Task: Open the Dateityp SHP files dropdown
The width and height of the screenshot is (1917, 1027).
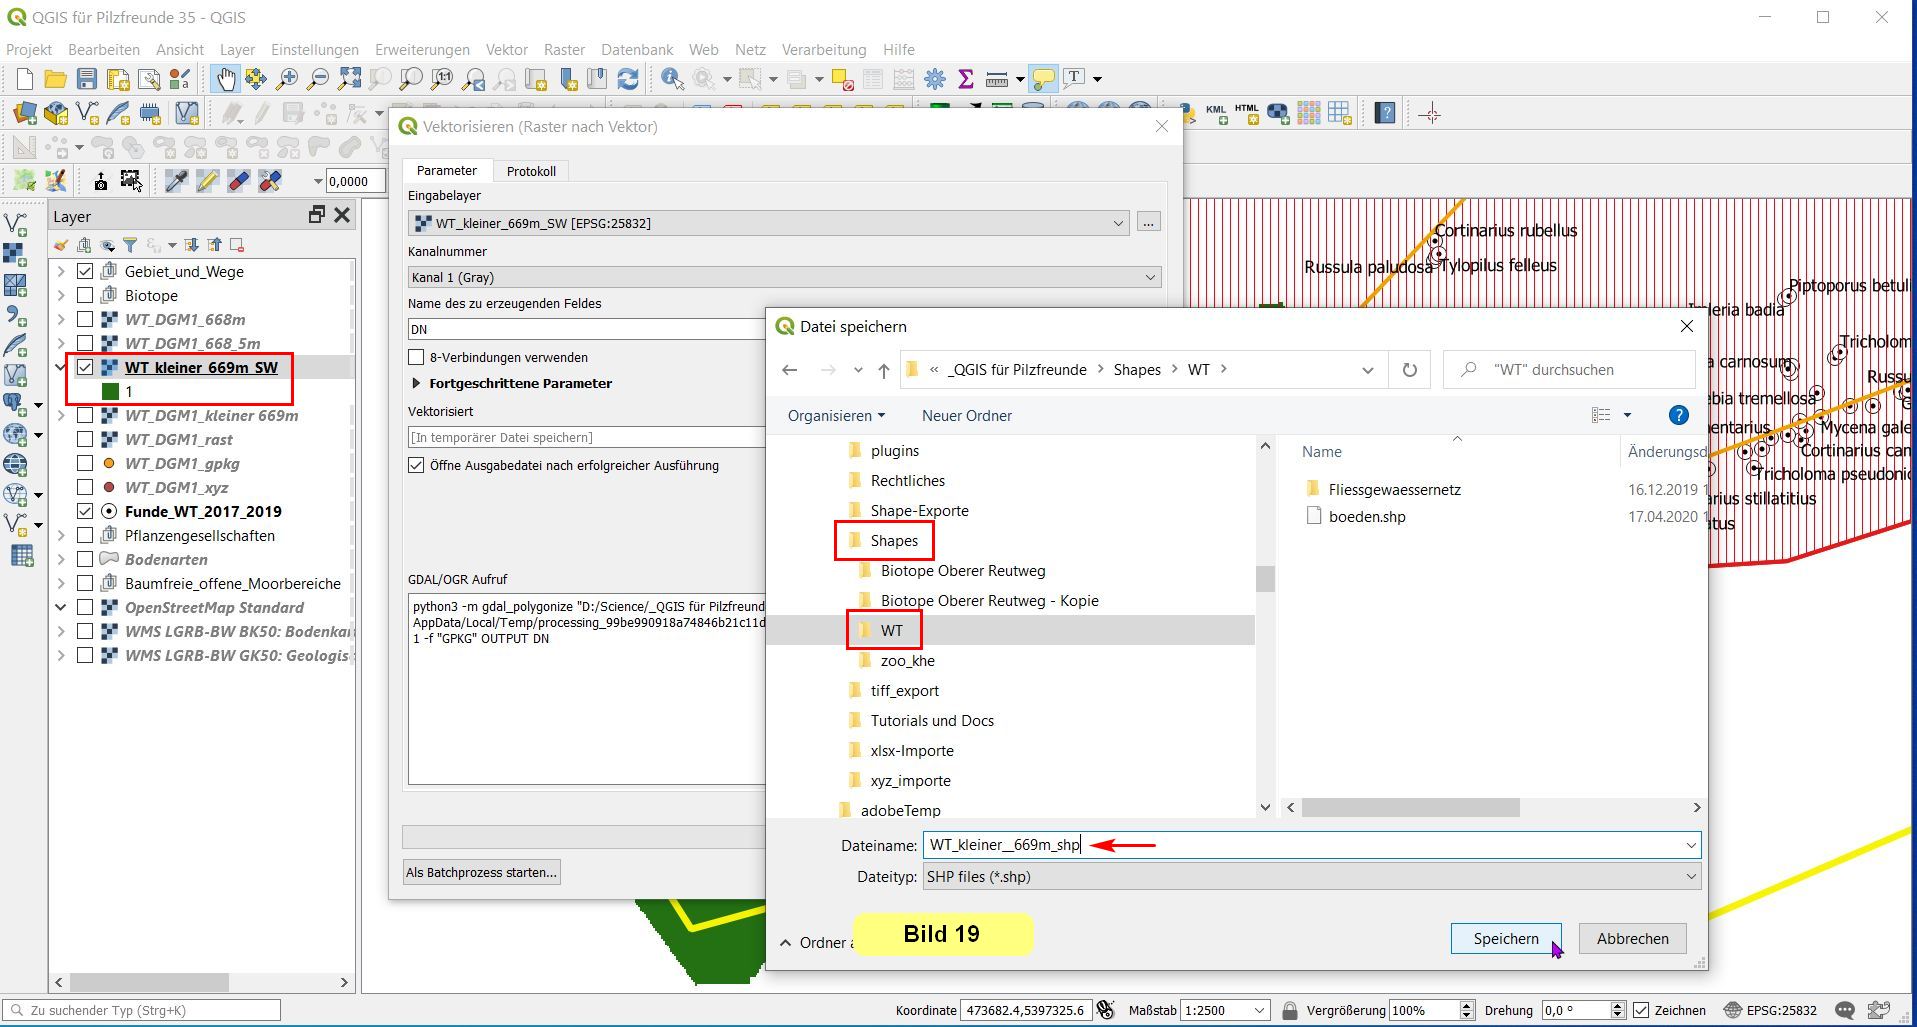Action: coord(1310,876)
